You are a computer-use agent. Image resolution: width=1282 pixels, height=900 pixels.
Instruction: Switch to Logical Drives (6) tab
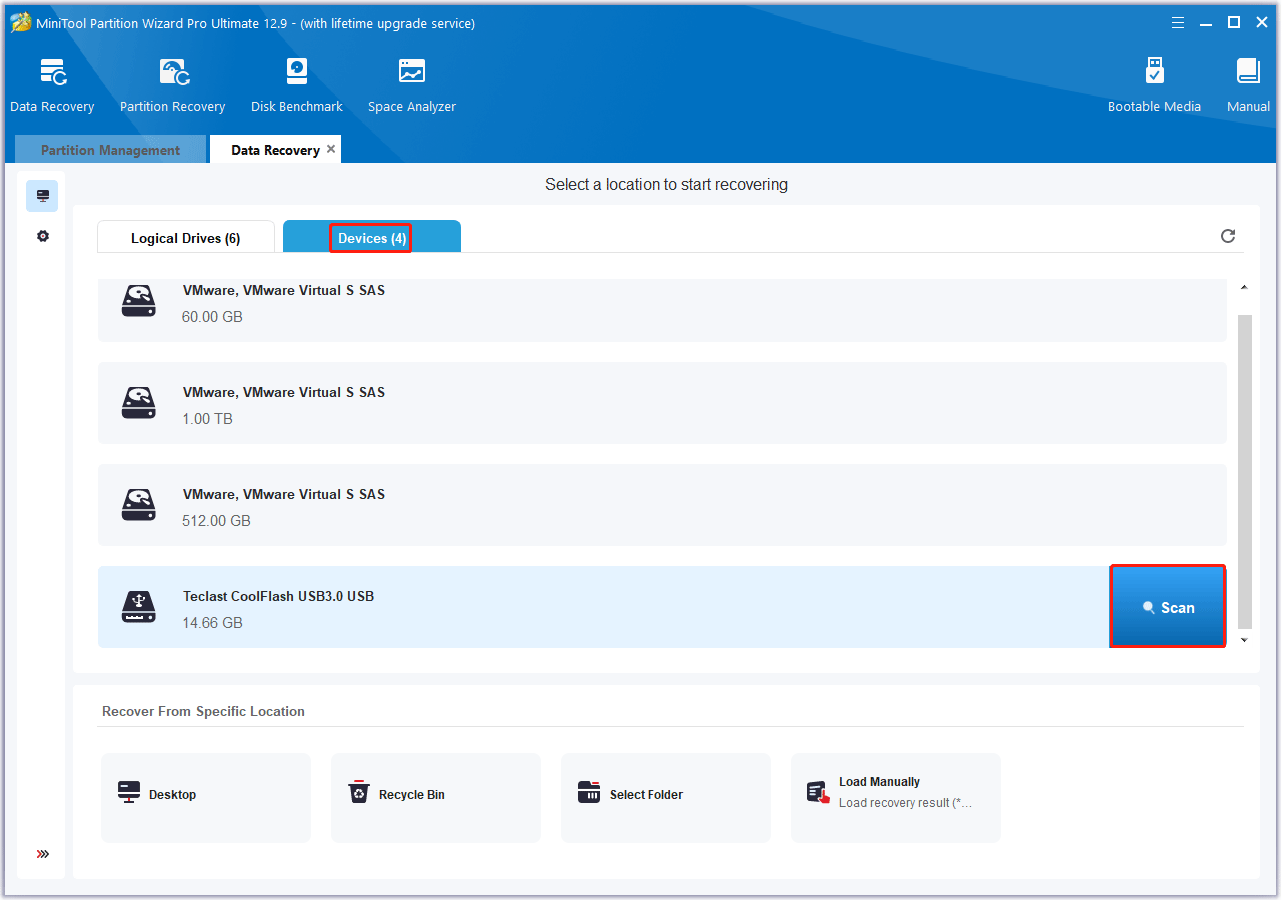(x=185, y=238)
